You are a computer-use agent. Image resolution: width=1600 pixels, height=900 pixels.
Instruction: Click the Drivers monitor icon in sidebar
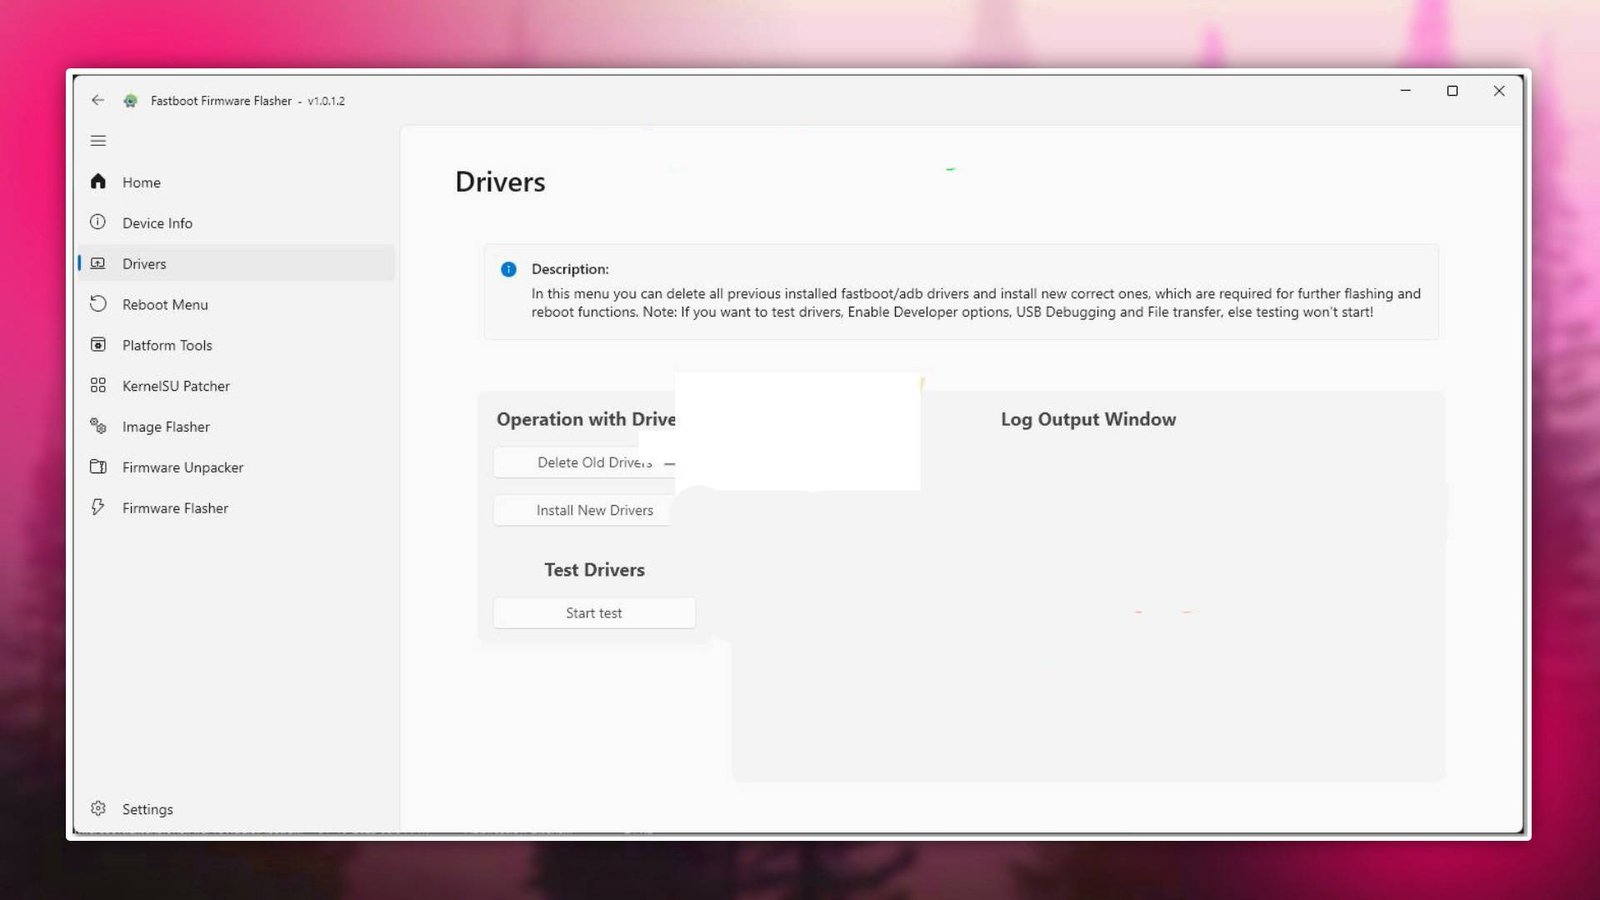(98, 263)
